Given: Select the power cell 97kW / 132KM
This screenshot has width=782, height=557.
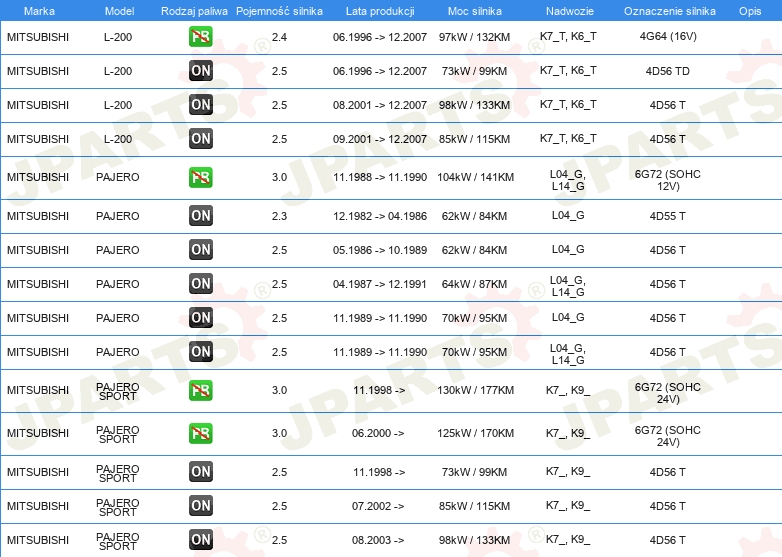Looking at the screenshot, I should click(x=474, y=37).
